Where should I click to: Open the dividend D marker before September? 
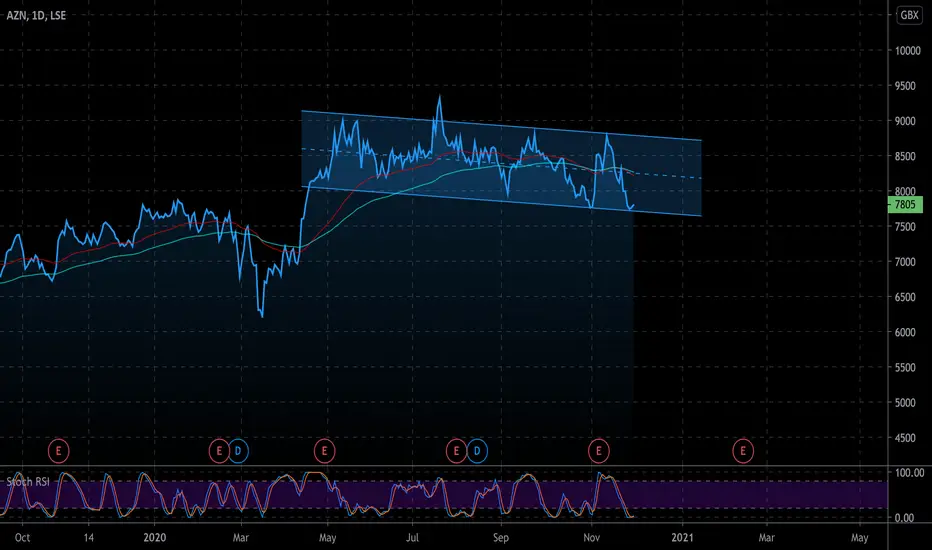point(477,451)
